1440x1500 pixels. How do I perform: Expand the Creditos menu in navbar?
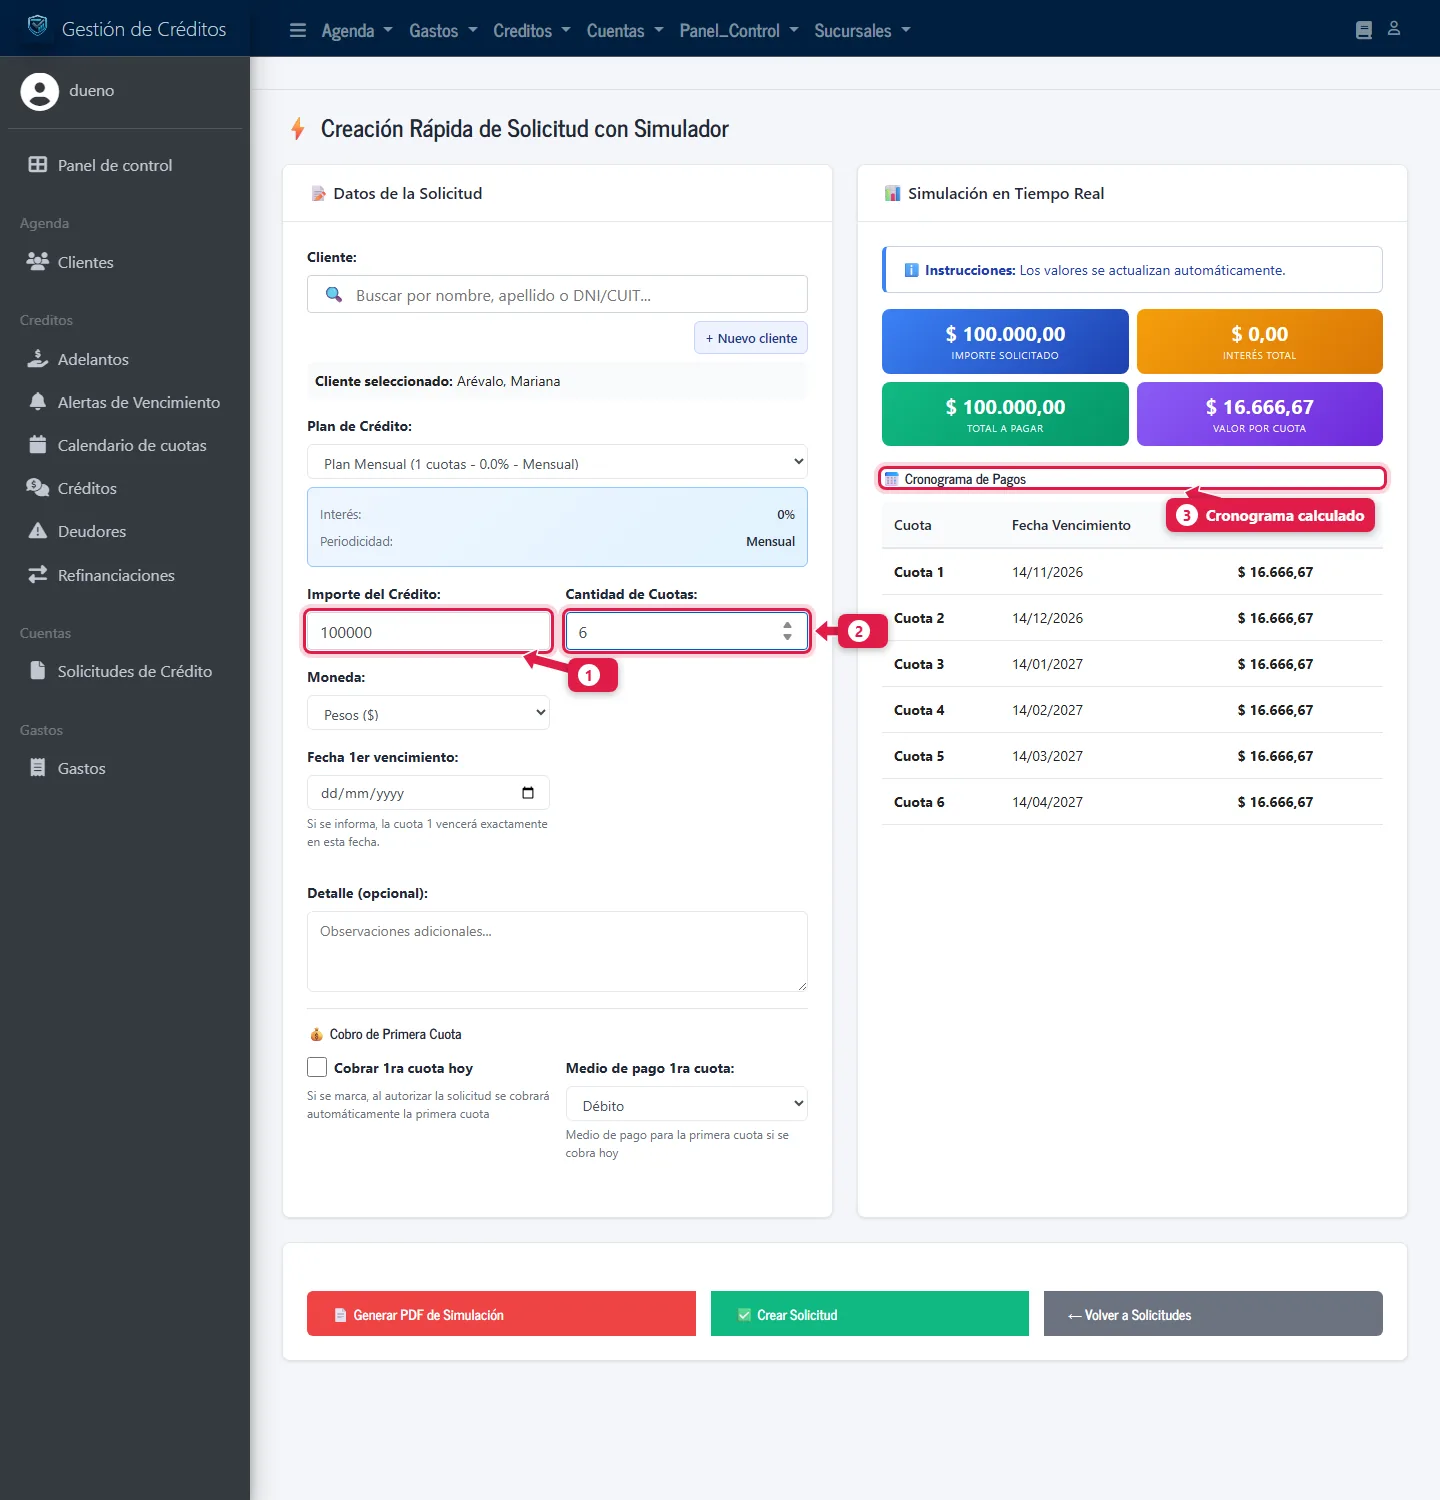pyautogui.click(x=532, y=30)
